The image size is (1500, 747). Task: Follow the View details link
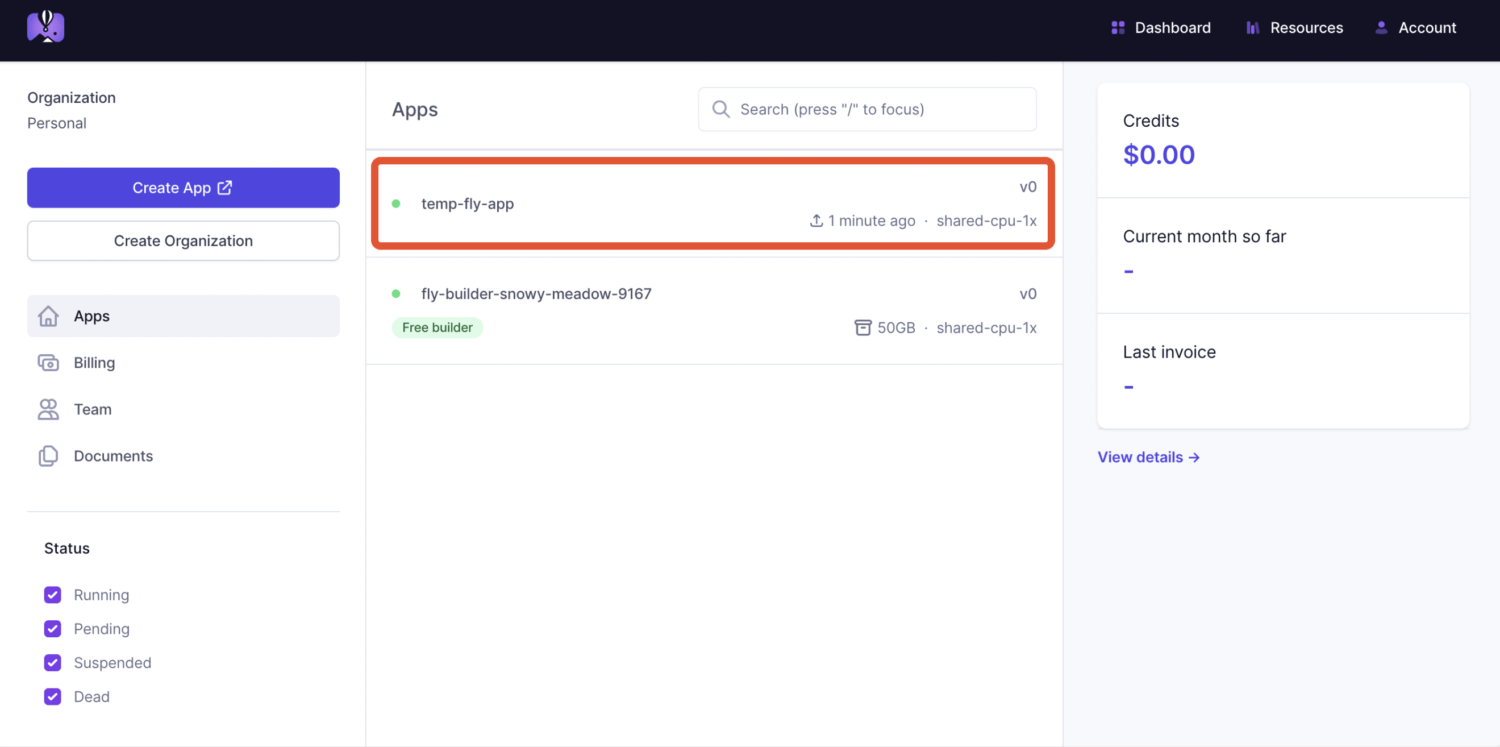click(x=1148, y=457)
